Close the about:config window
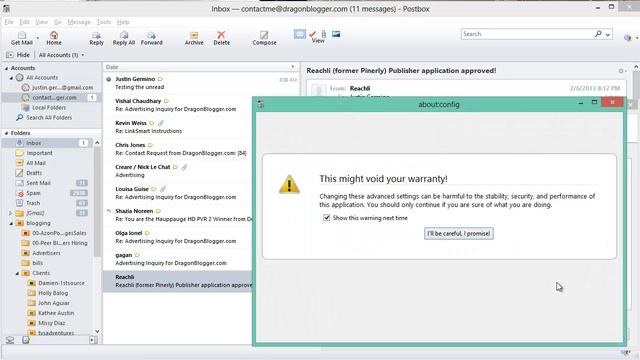Screen dimensions: 640x360 coord(612,102)
